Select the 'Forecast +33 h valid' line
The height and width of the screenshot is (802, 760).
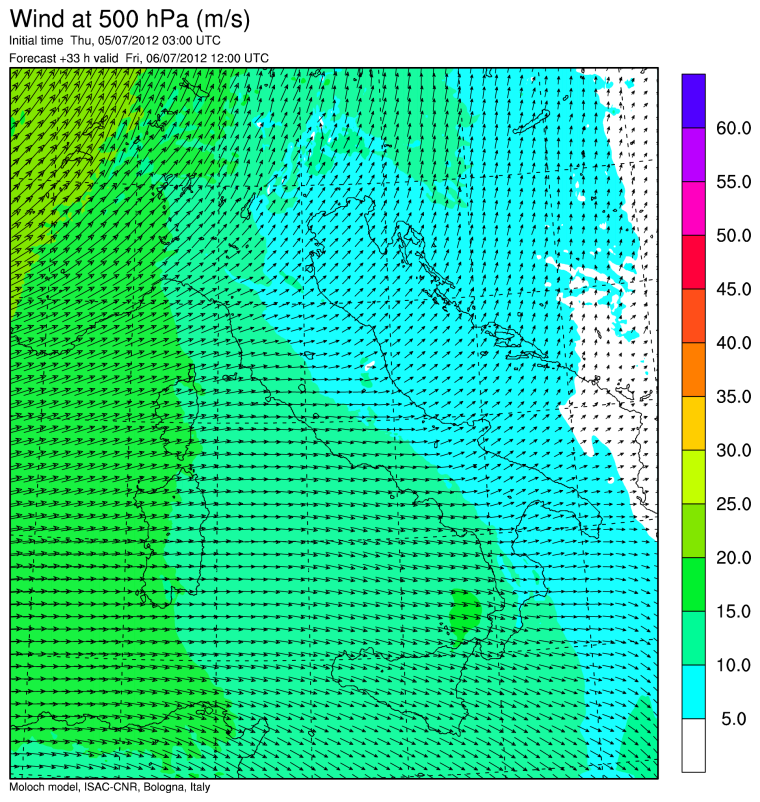click(64, 58)
